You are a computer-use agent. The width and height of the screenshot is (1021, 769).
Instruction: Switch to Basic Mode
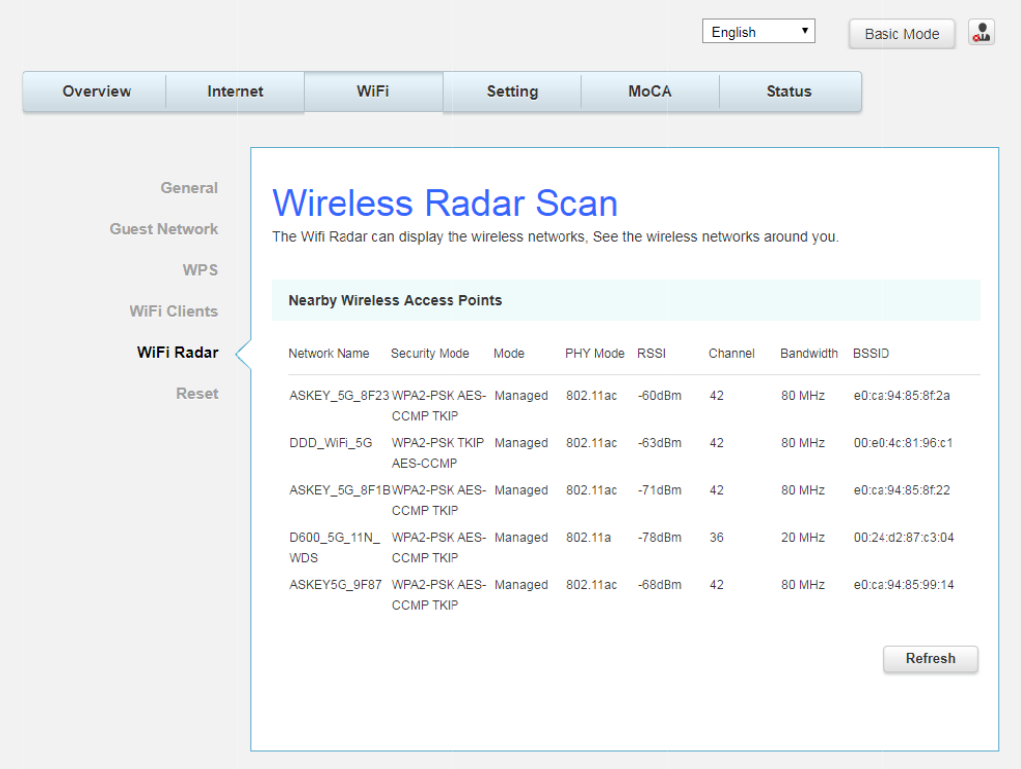pyautogui.click(x=901, y=34)
